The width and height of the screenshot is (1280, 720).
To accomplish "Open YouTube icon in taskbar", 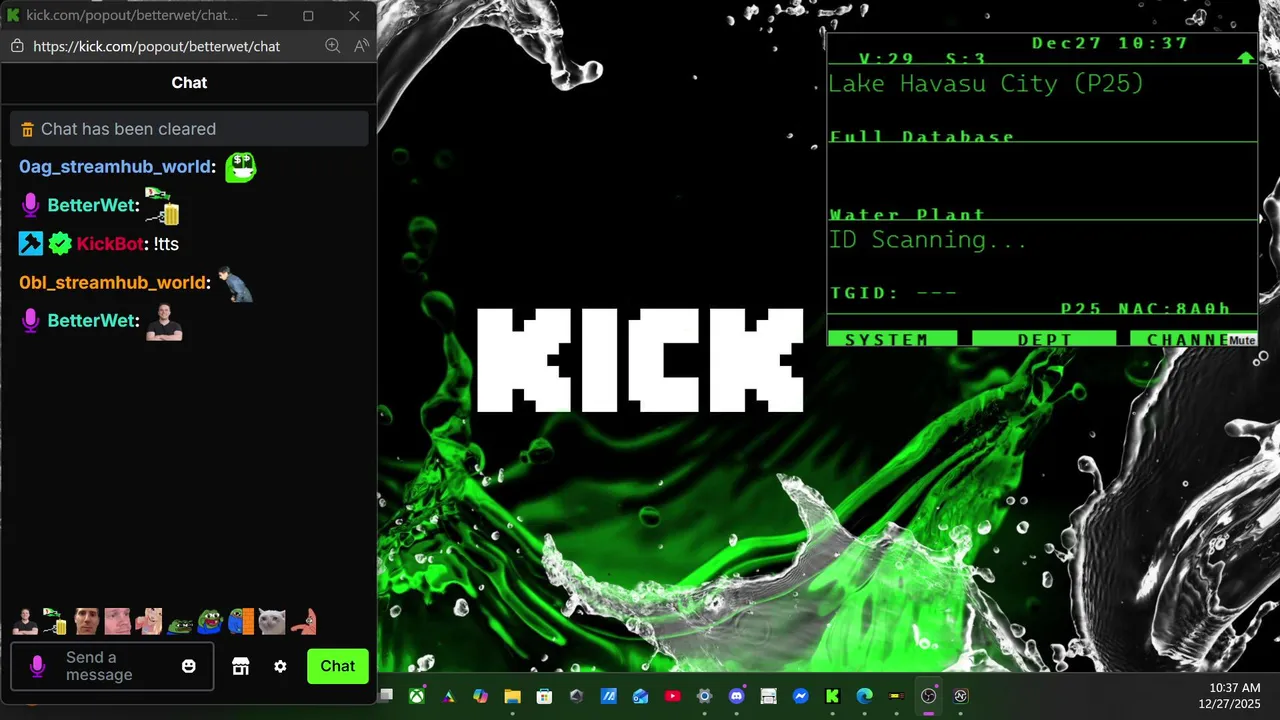I will pos(672,696).
